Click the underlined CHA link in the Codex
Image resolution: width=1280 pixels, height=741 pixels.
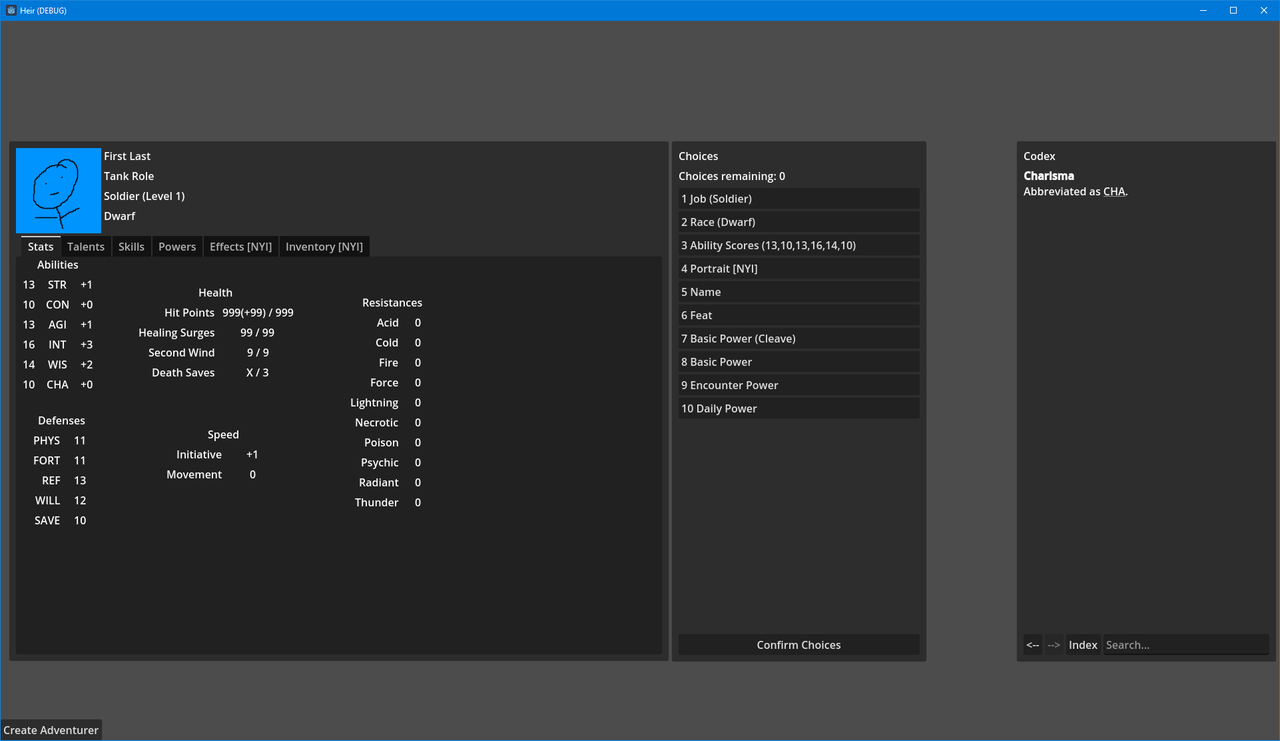click(1114, 192)
